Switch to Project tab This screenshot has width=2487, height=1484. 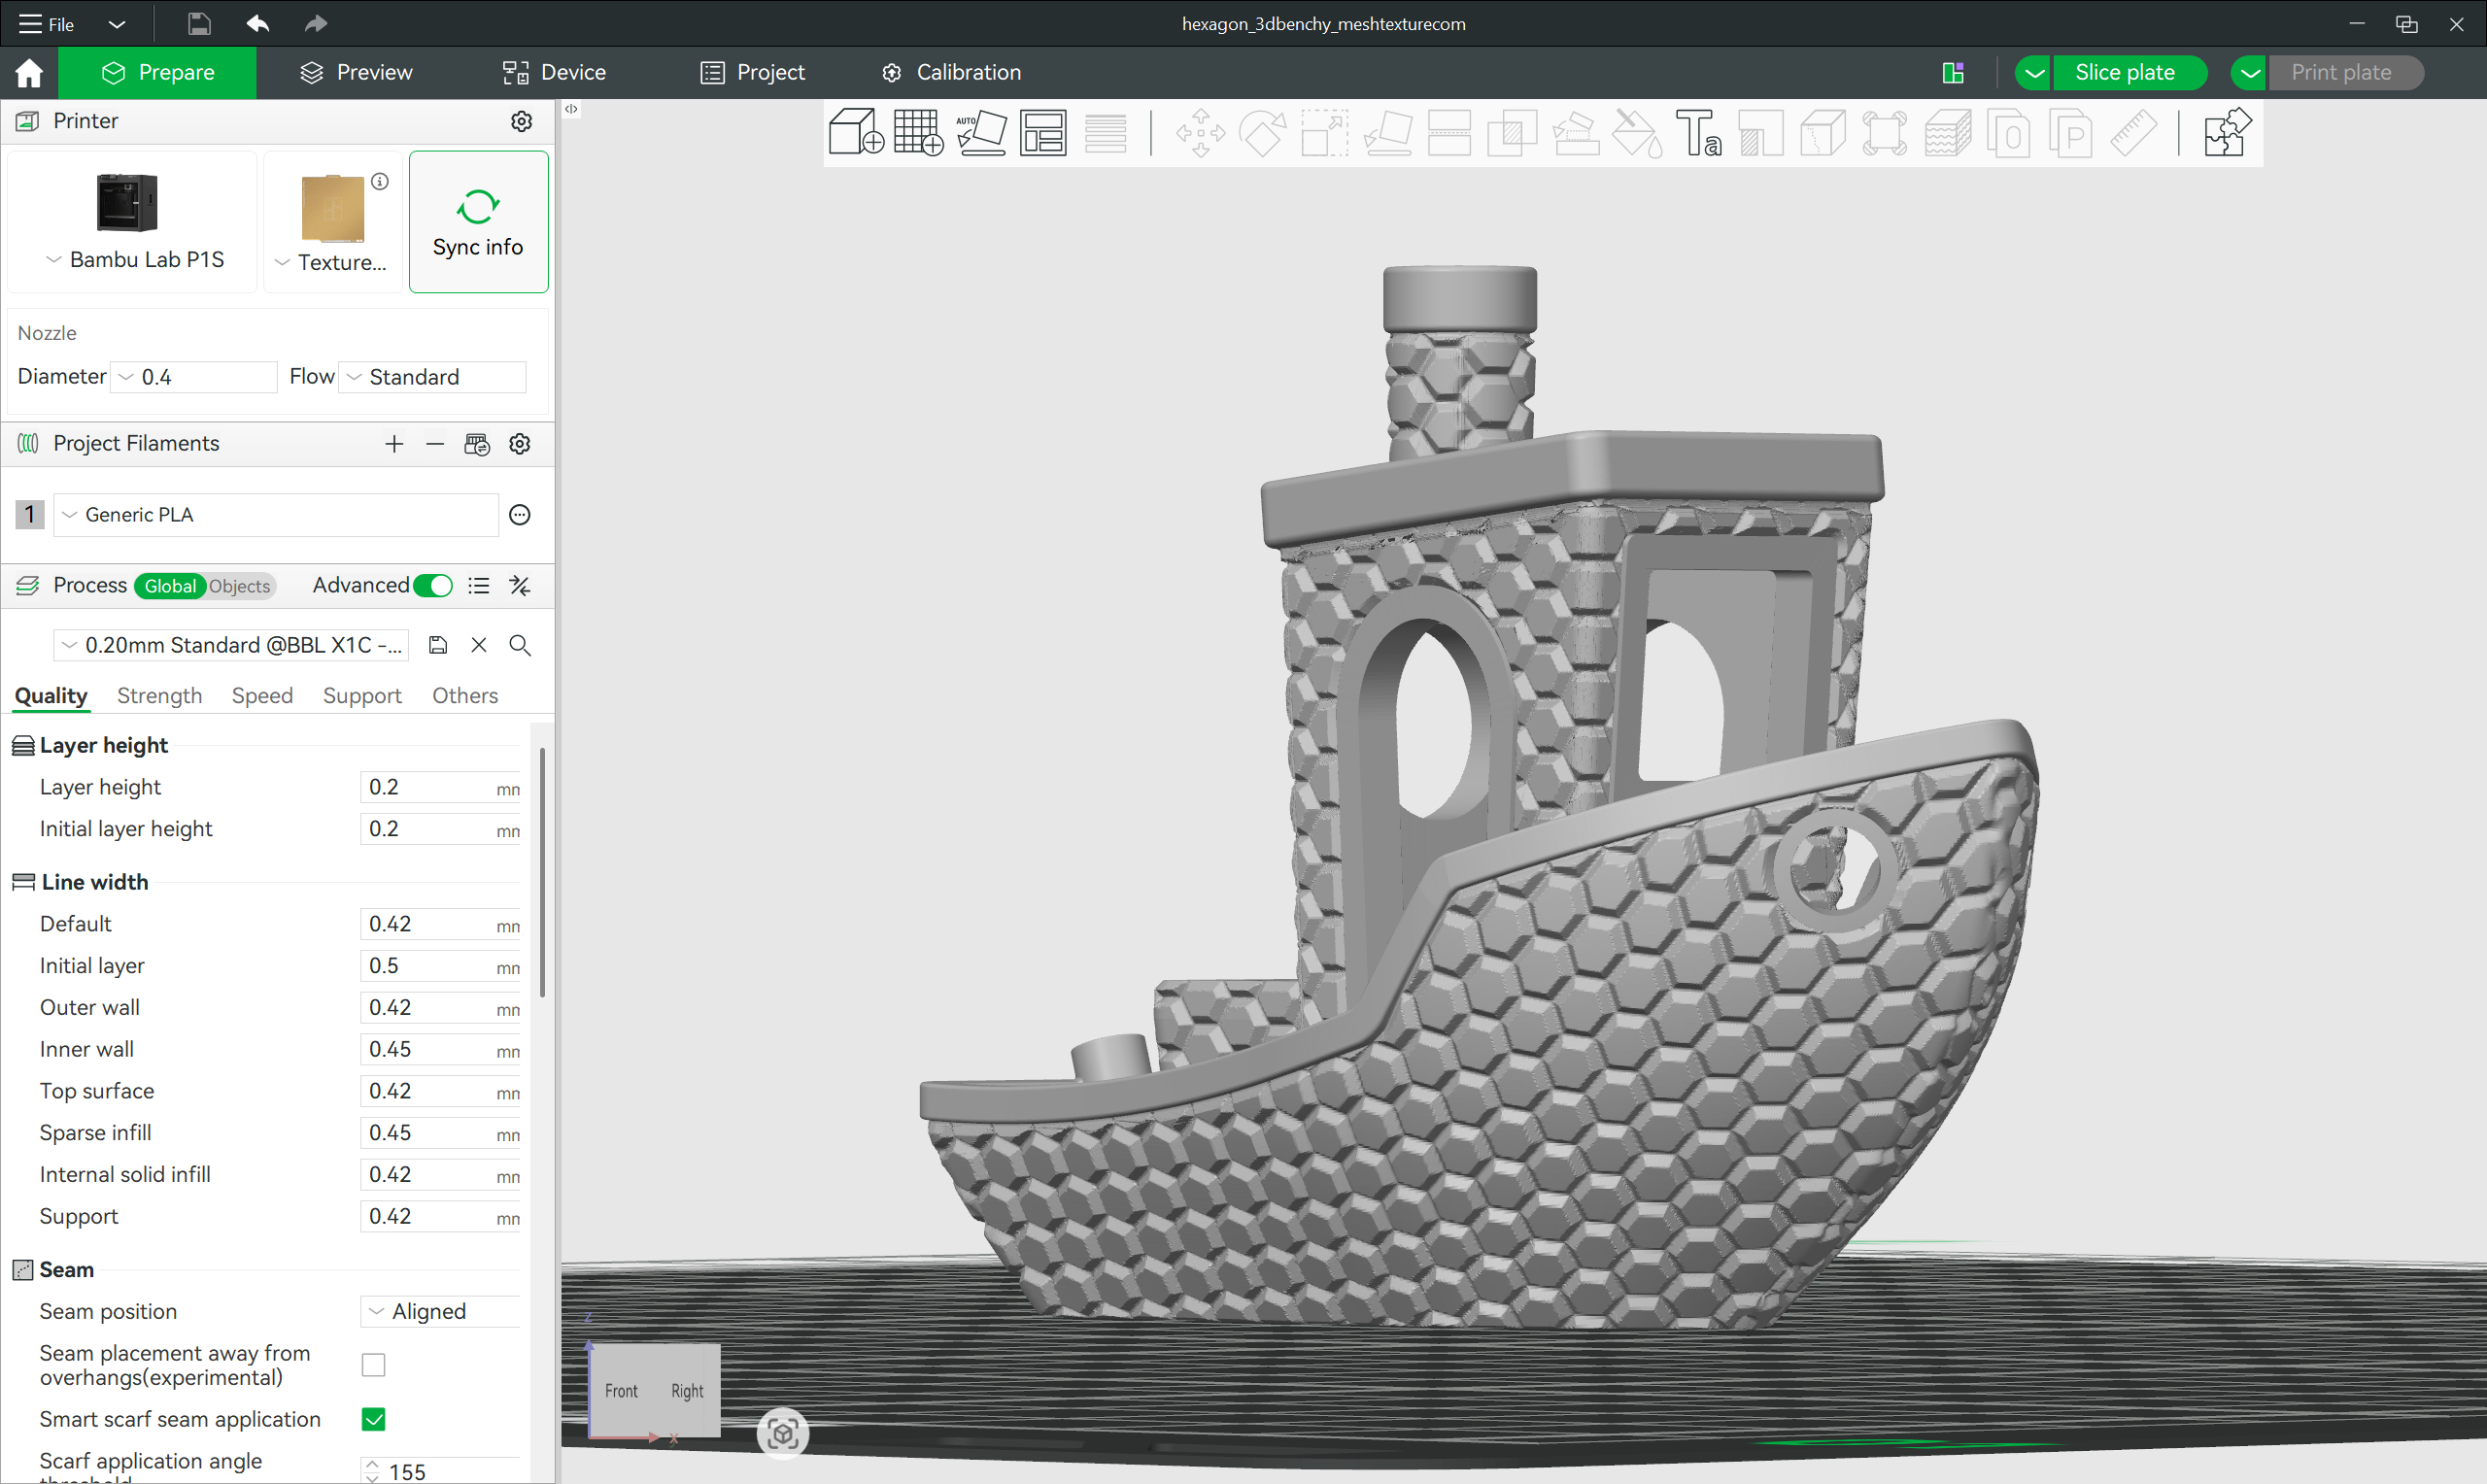tap(752, 72)
